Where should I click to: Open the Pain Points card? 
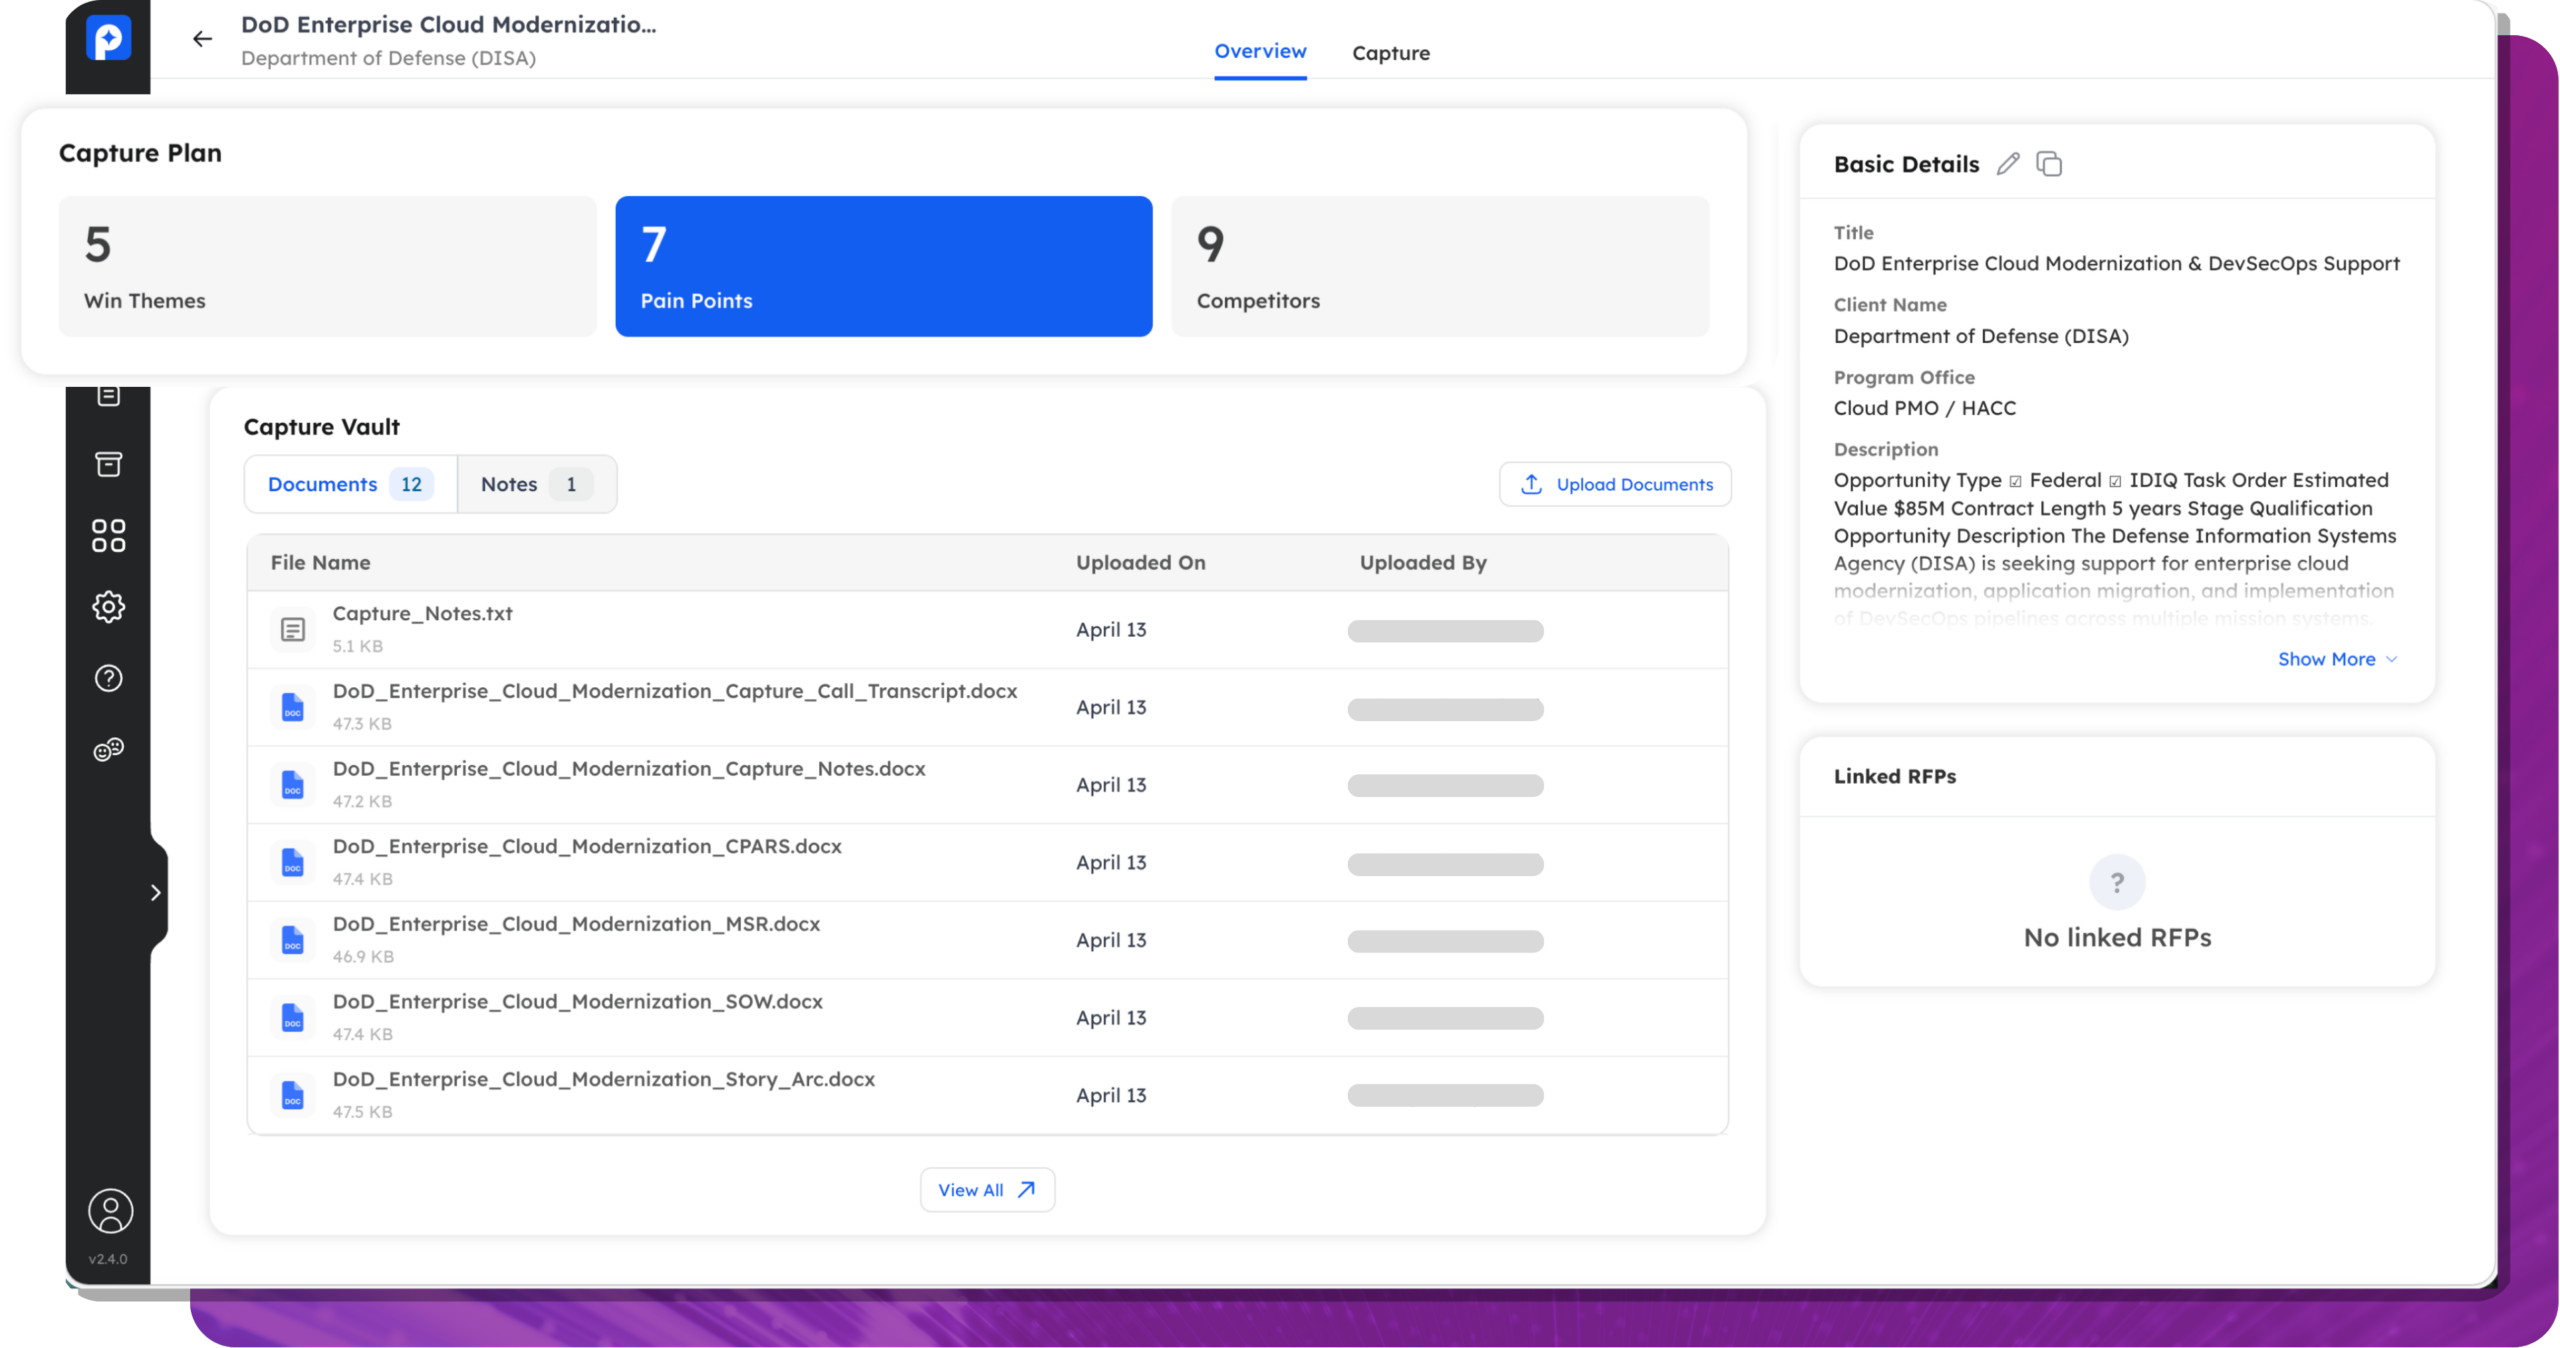click(883, 266)
